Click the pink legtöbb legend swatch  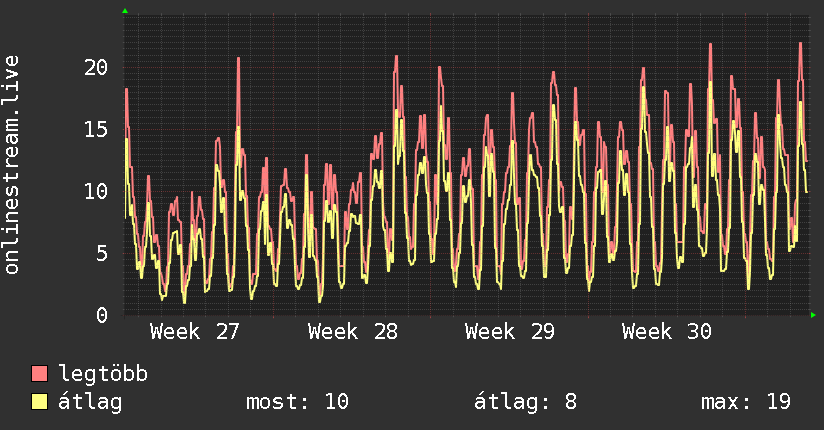[39, 374]
